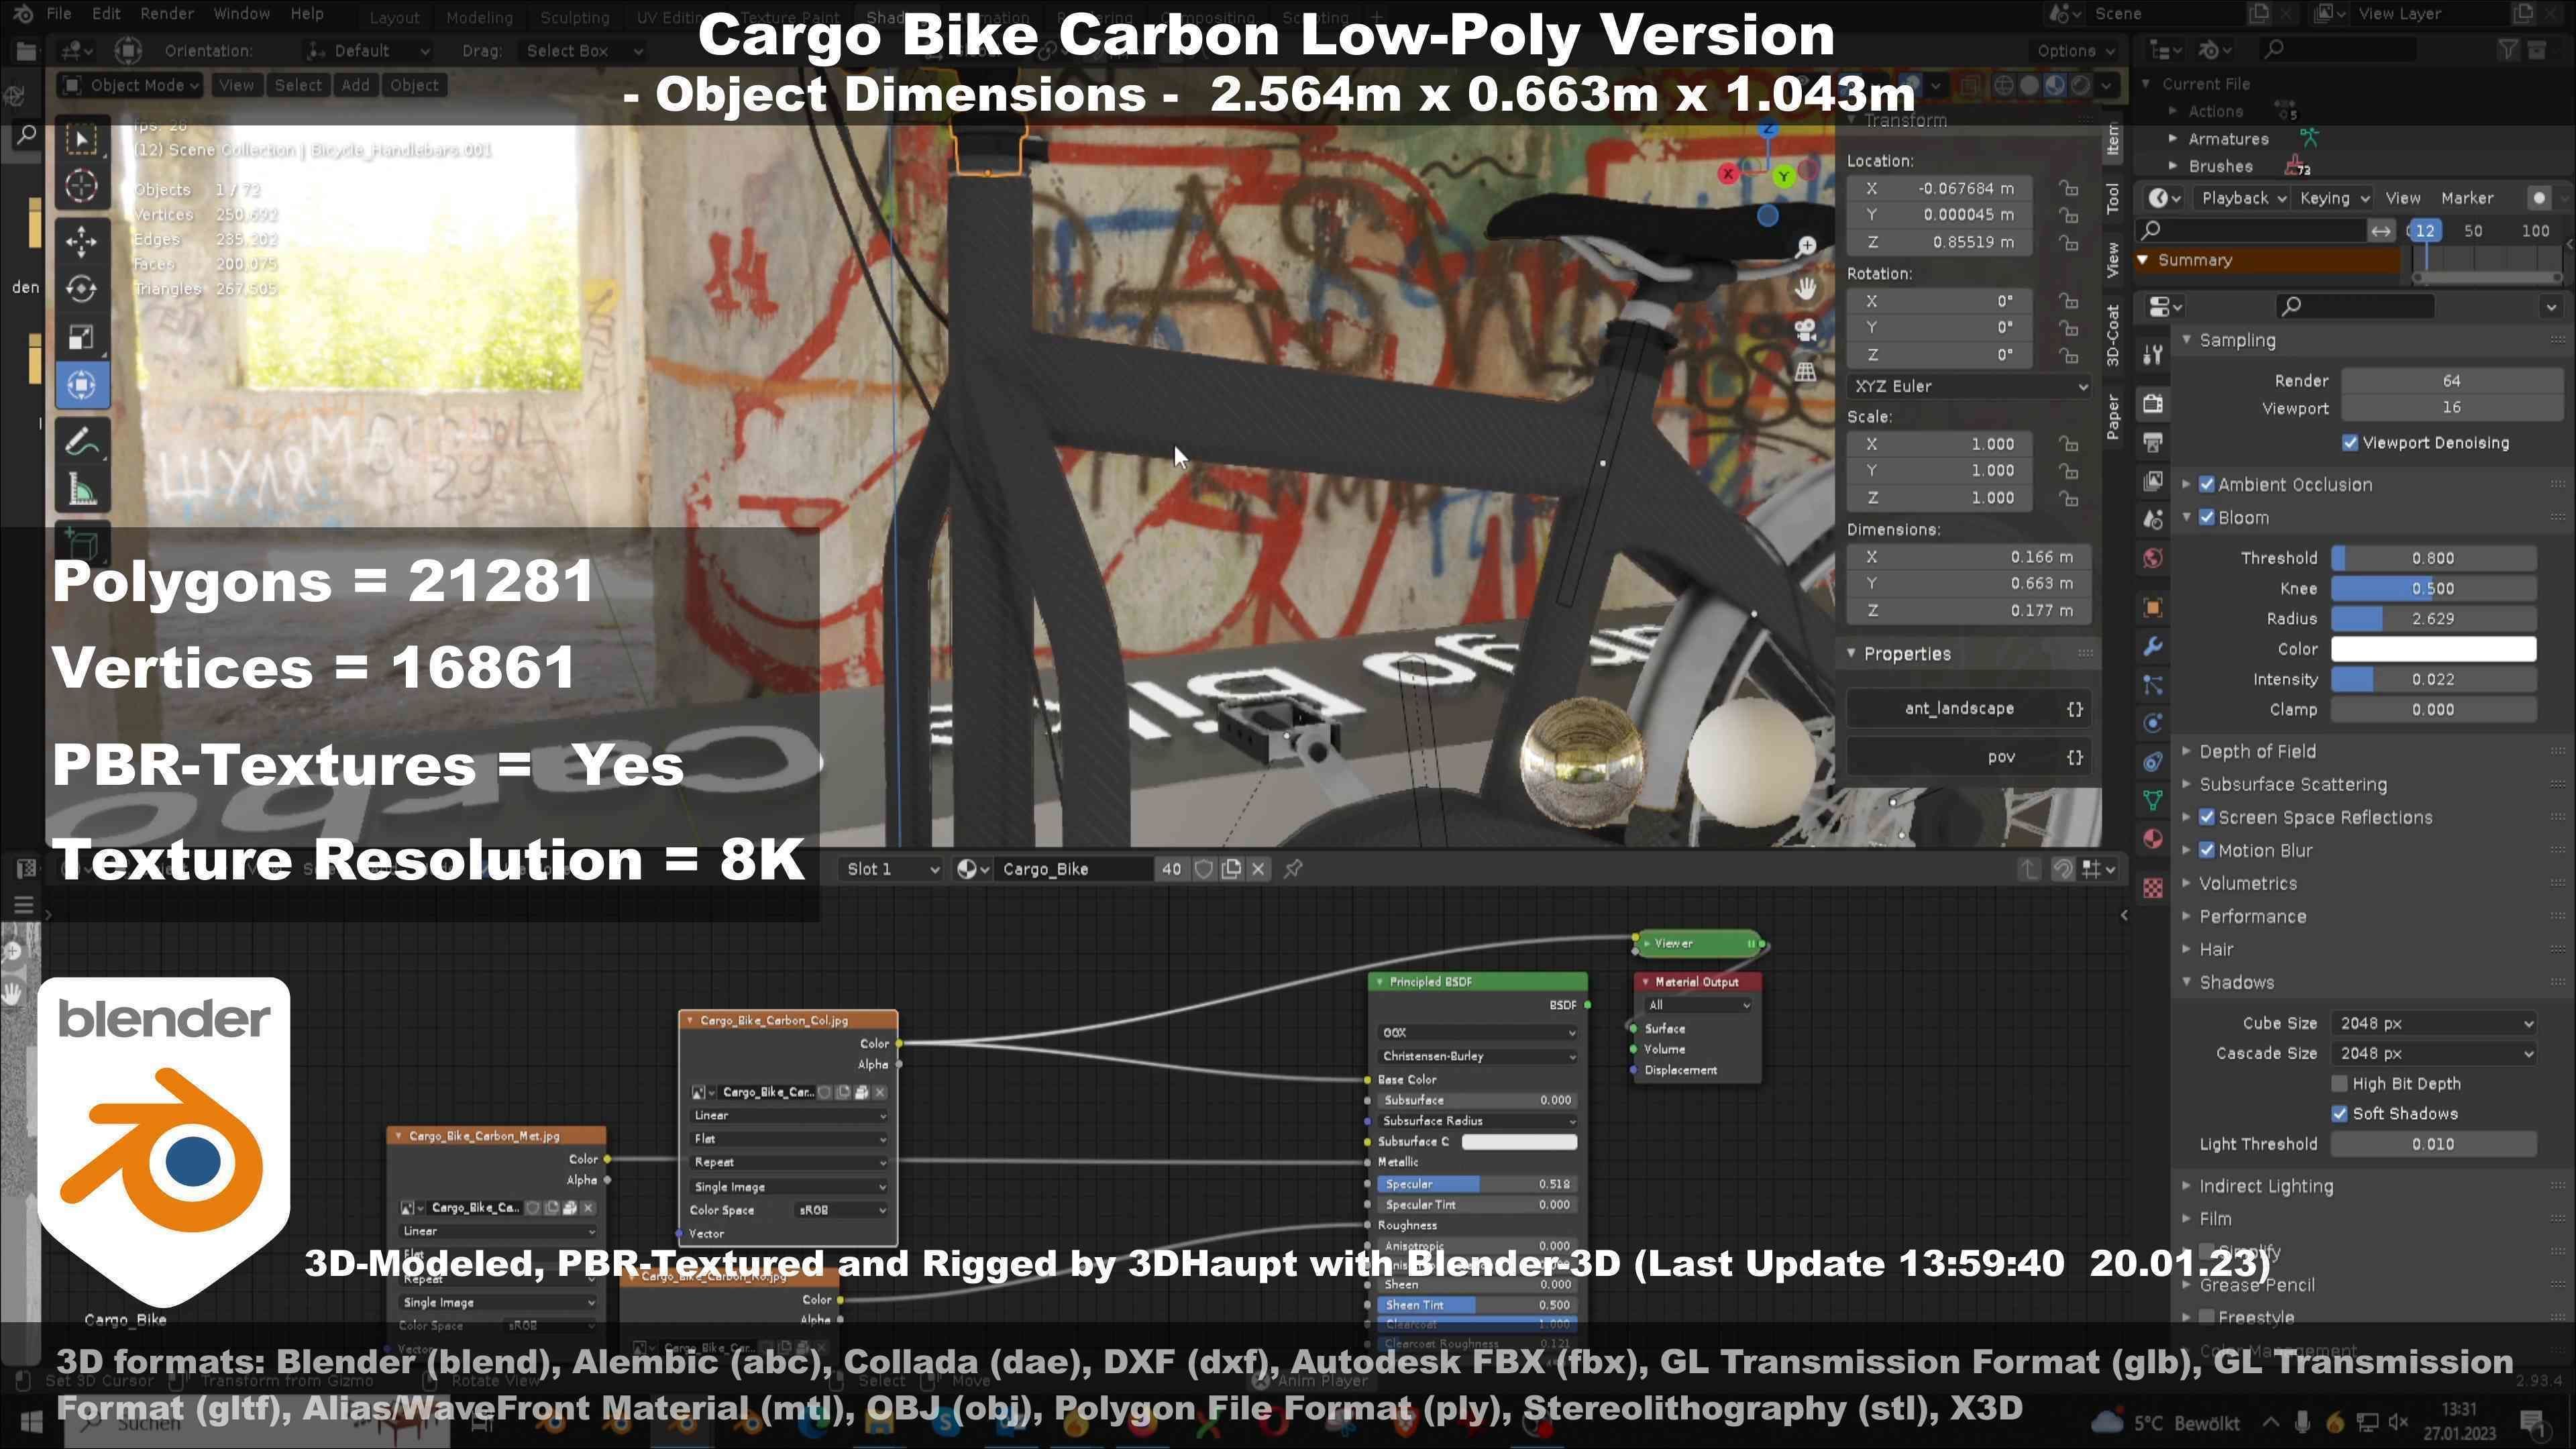This screenshot has width=2576, height=1449.
Task: Open Object properties orange square icon
Action: point(2153,608)
